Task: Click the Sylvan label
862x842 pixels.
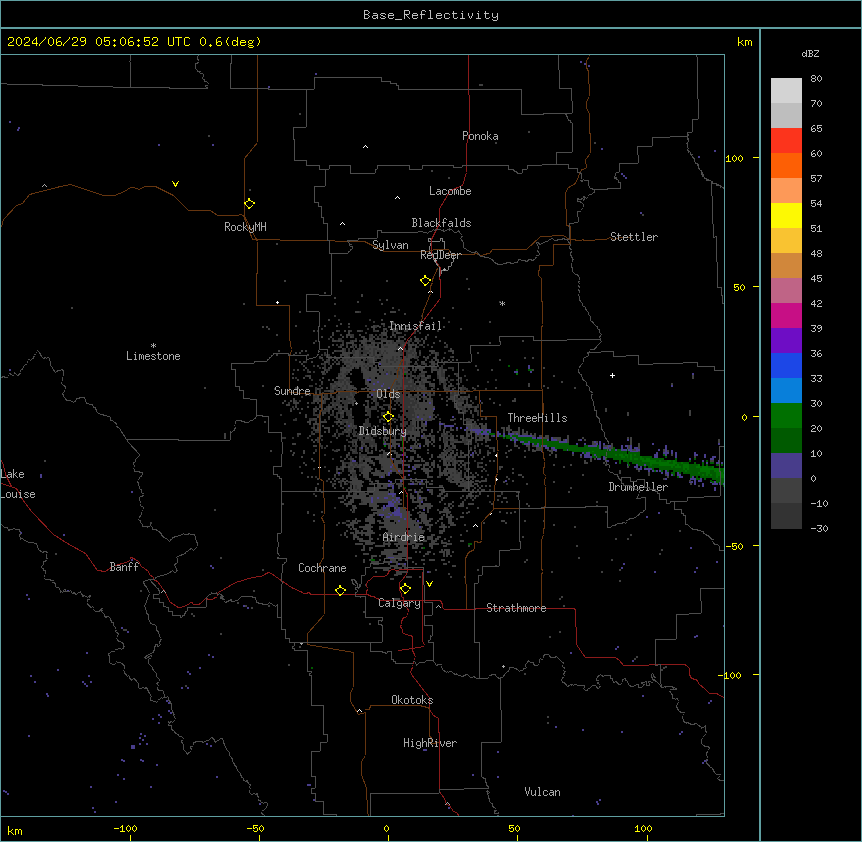Action: [390, 245]
